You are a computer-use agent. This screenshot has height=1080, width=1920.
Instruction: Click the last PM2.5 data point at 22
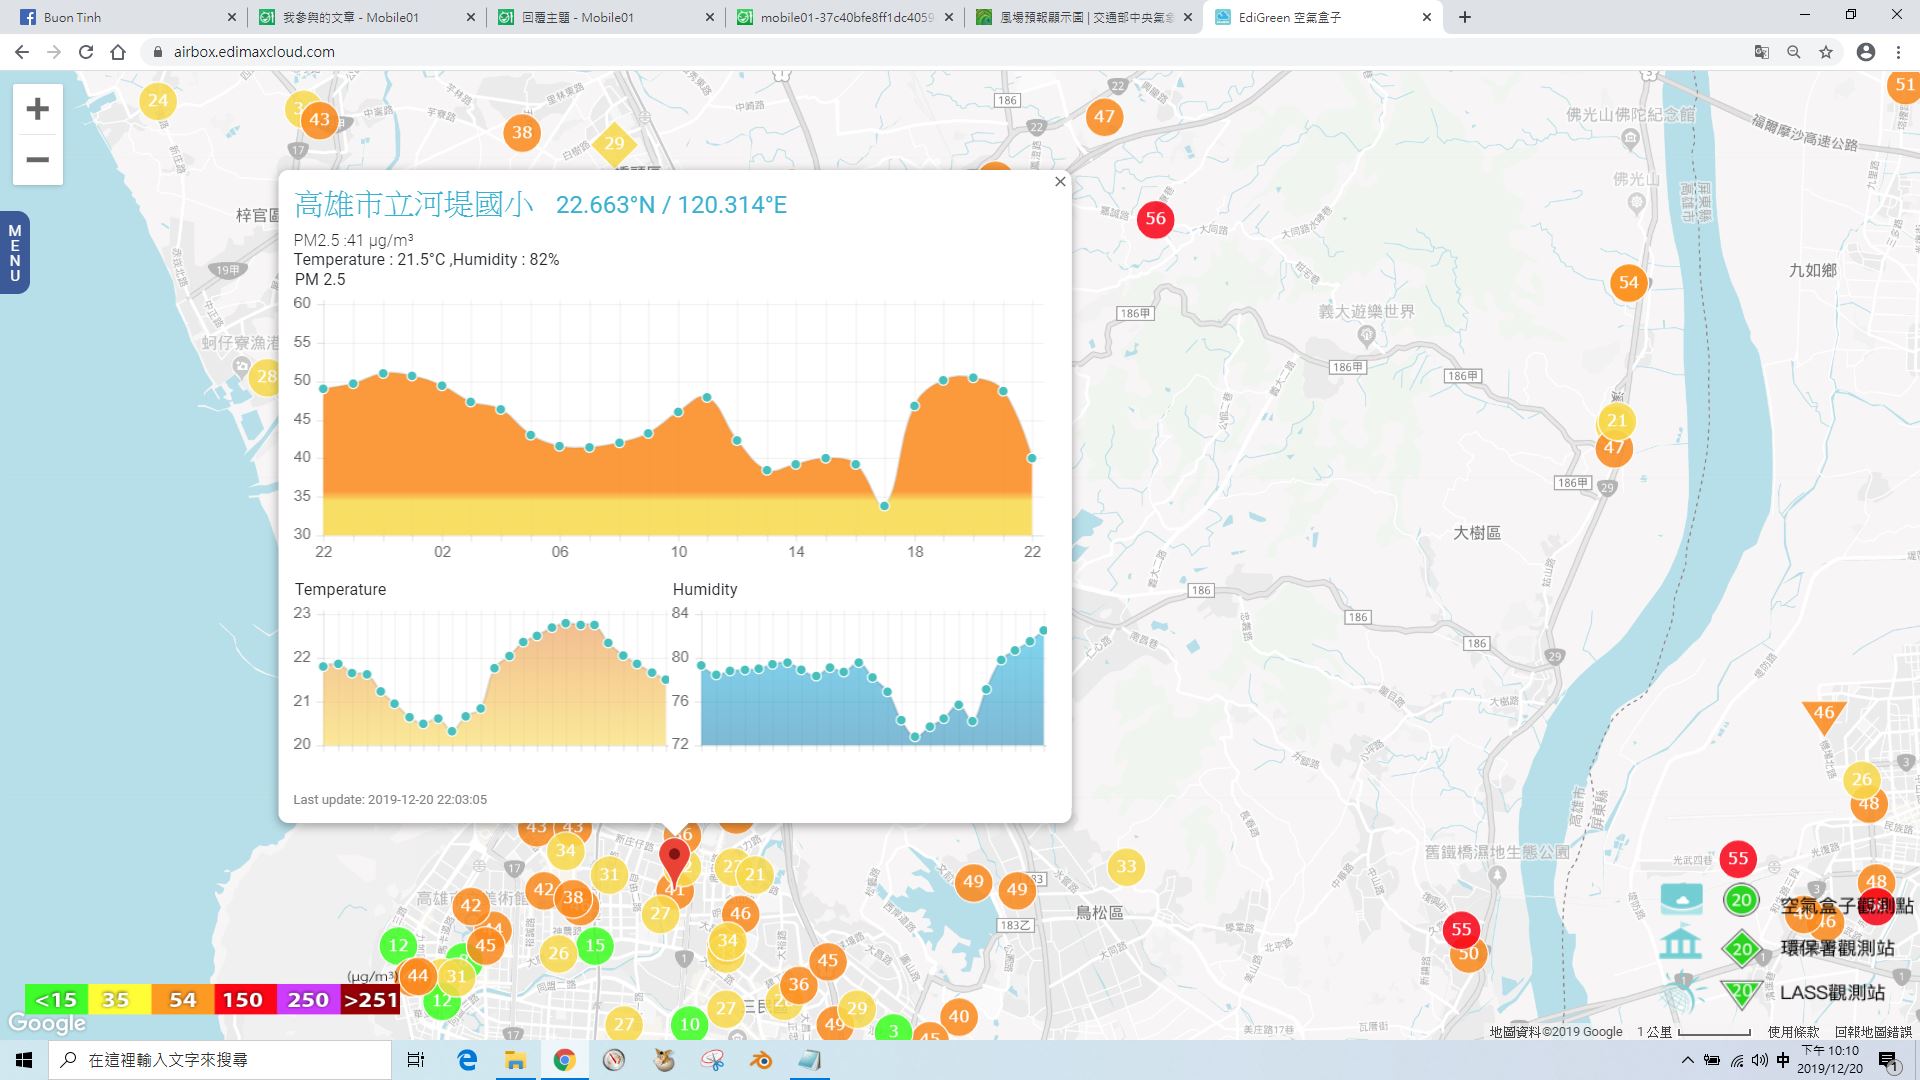(1031, 458)
